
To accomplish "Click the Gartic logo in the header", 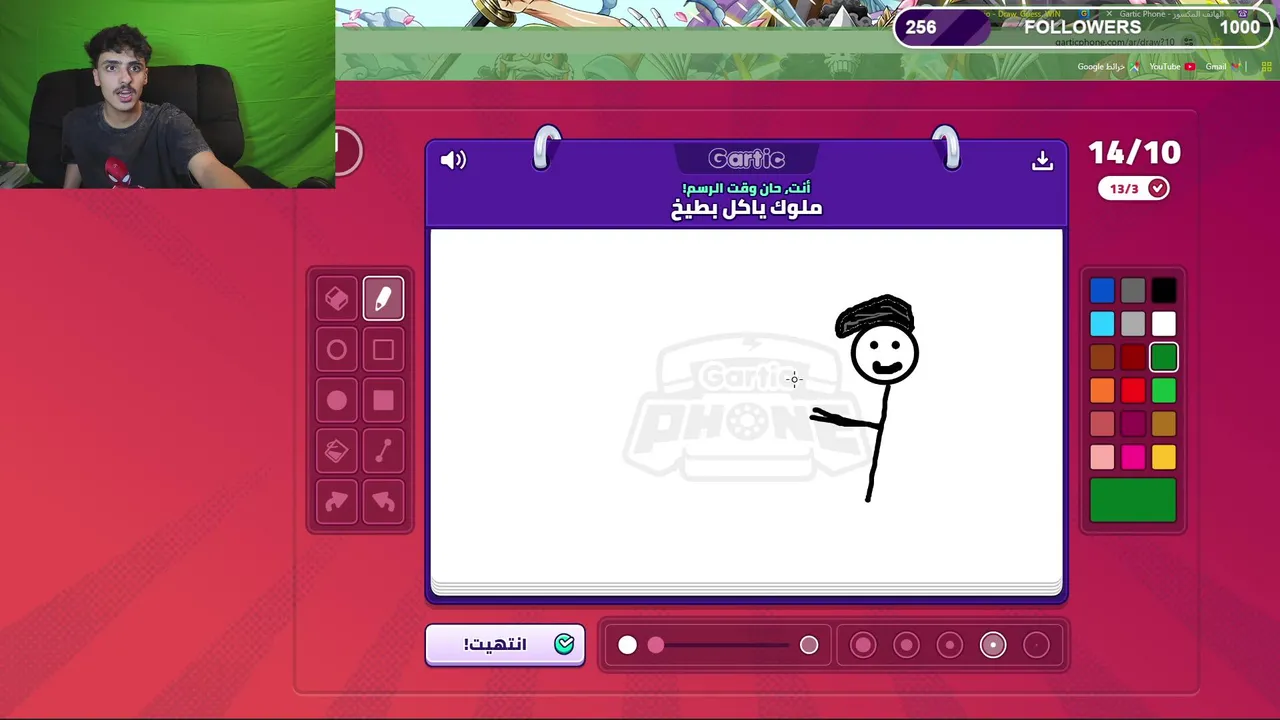I will (x=747, y=159).
